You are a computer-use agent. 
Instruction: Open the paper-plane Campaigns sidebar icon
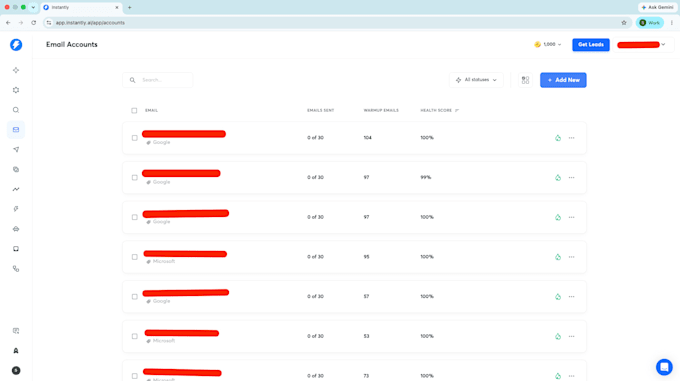point(16,150)
